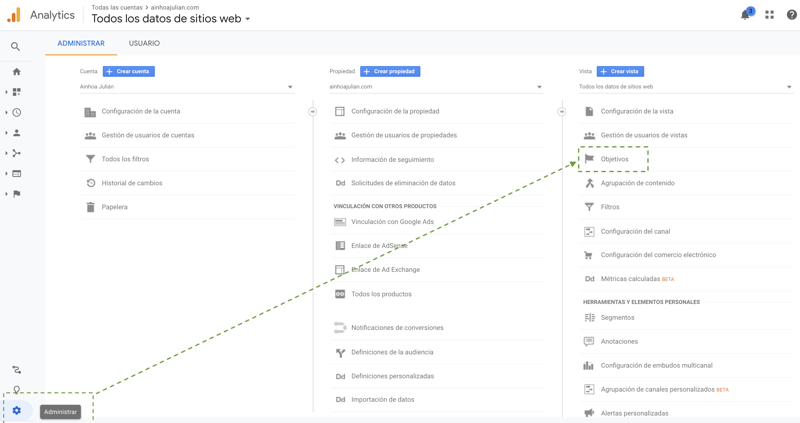This screenshot has width=800, height=423.
Task: Click the Crear vista button
Action: click(x=620, y=71)
